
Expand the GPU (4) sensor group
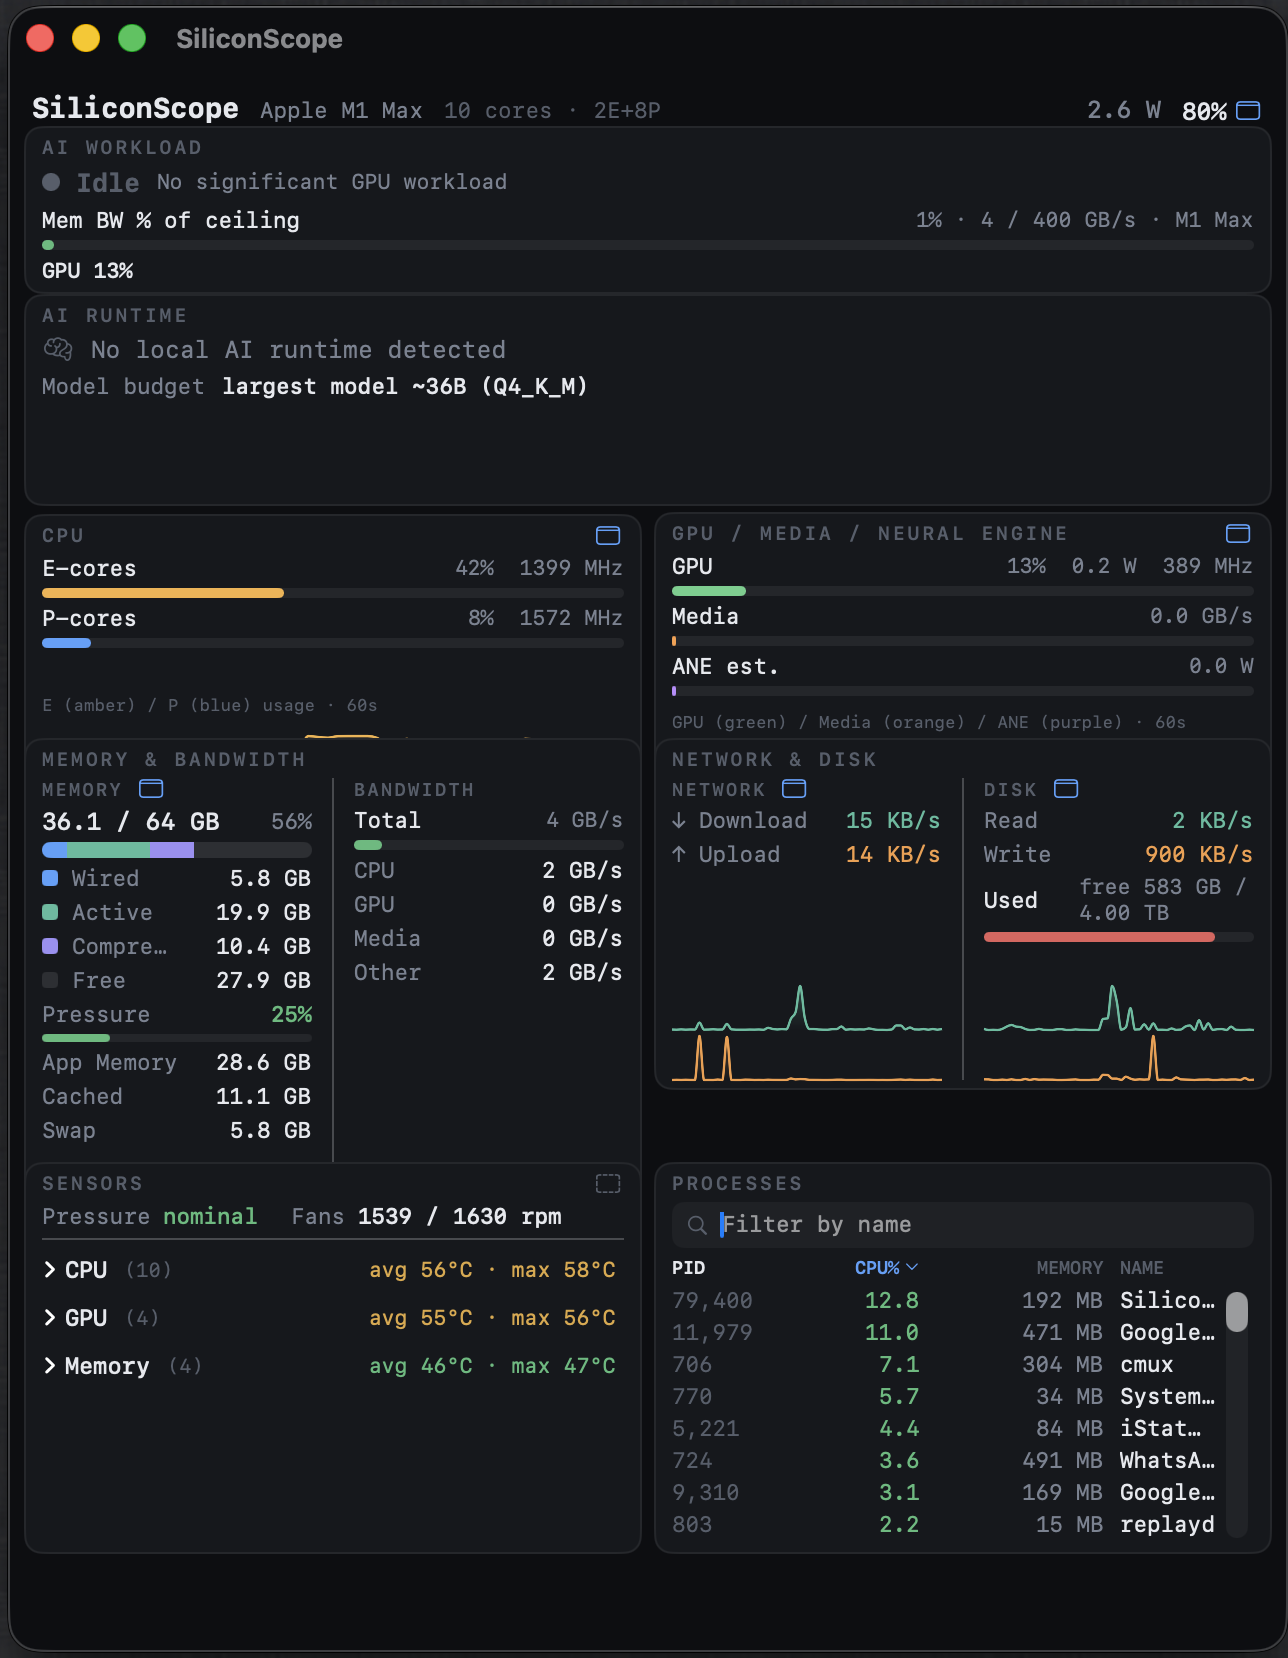click(x=49, y=1318)
